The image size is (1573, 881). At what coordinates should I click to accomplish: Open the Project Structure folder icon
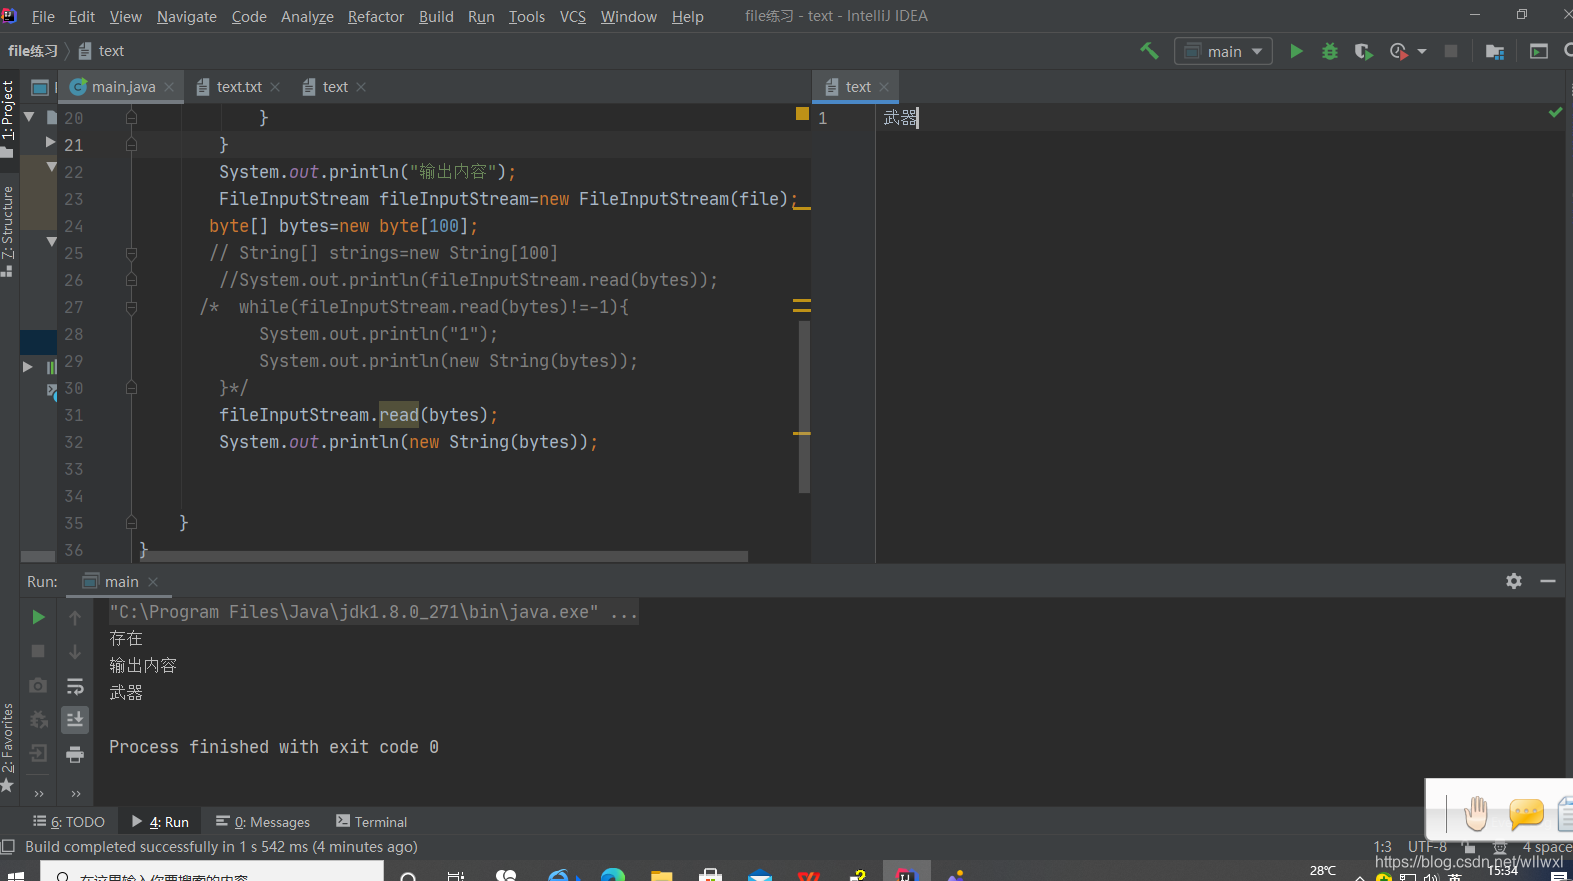tap(1495, 51)
